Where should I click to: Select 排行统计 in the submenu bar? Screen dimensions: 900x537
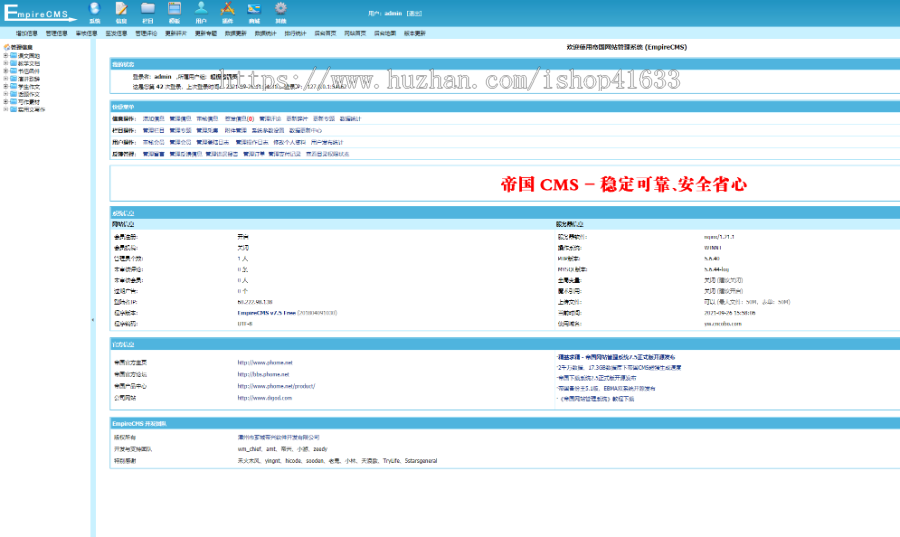[x=295, y=33]
